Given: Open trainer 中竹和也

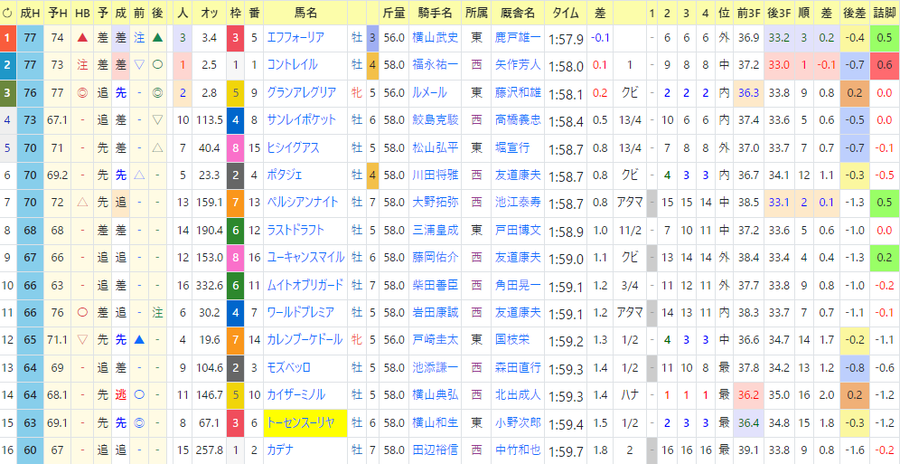Looking at the screenshot, I should 518,451.
